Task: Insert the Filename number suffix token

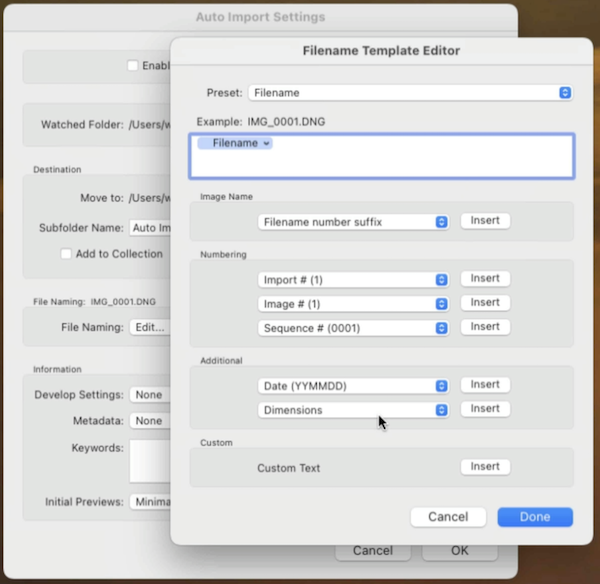Action: click(x=485, y=221)
